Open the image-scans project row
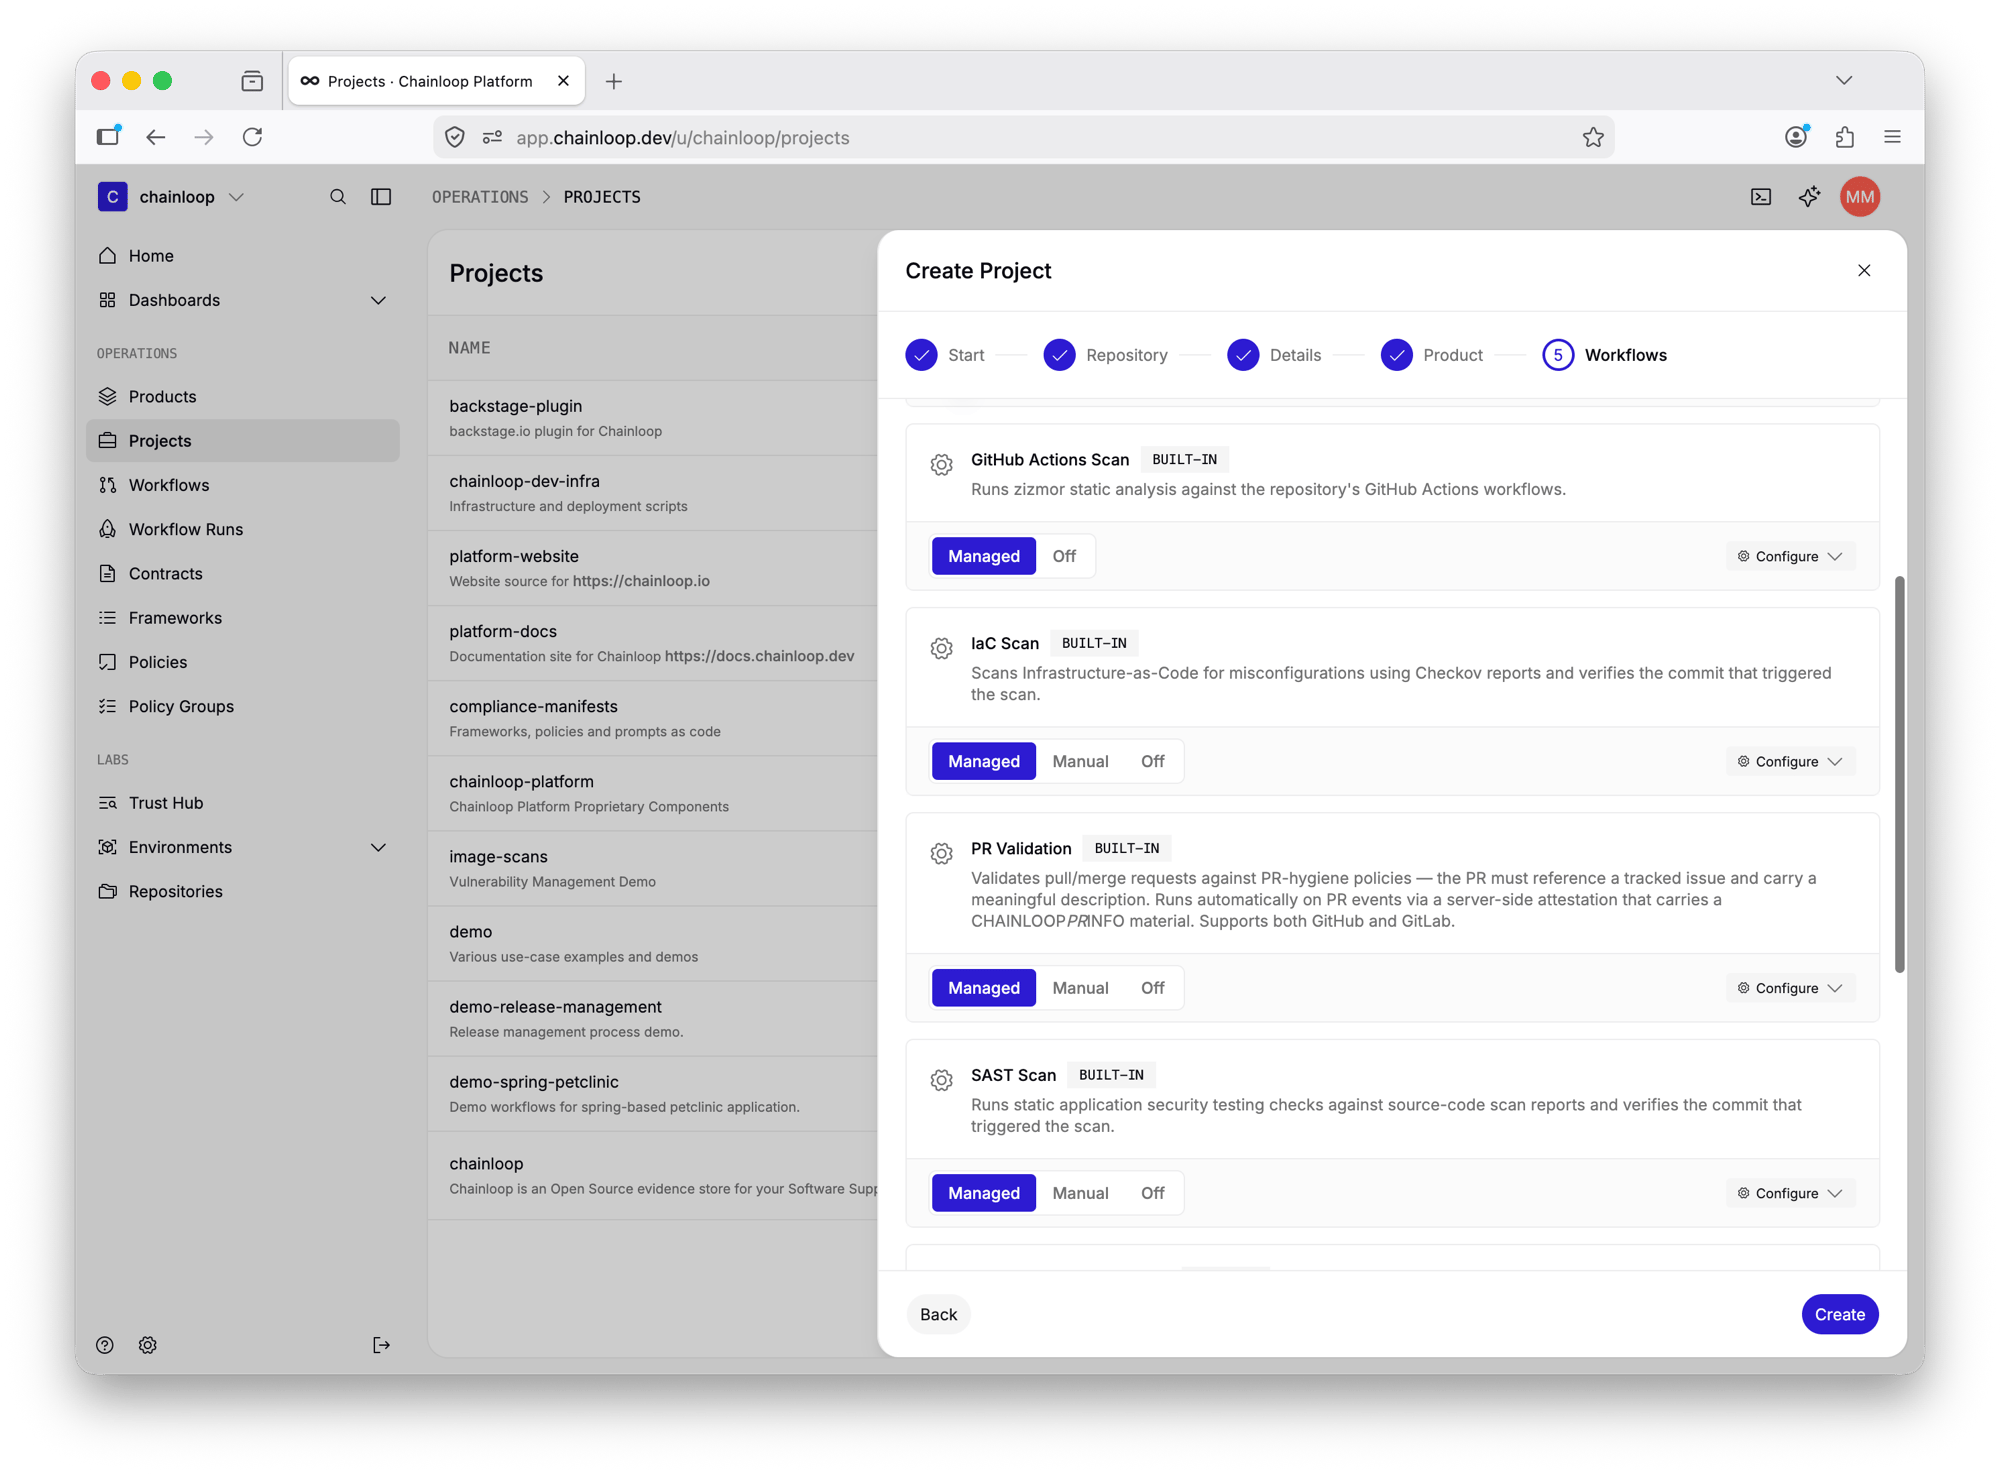The height and width of the screenshot is (1474, 2000). (x=653, y=868)
